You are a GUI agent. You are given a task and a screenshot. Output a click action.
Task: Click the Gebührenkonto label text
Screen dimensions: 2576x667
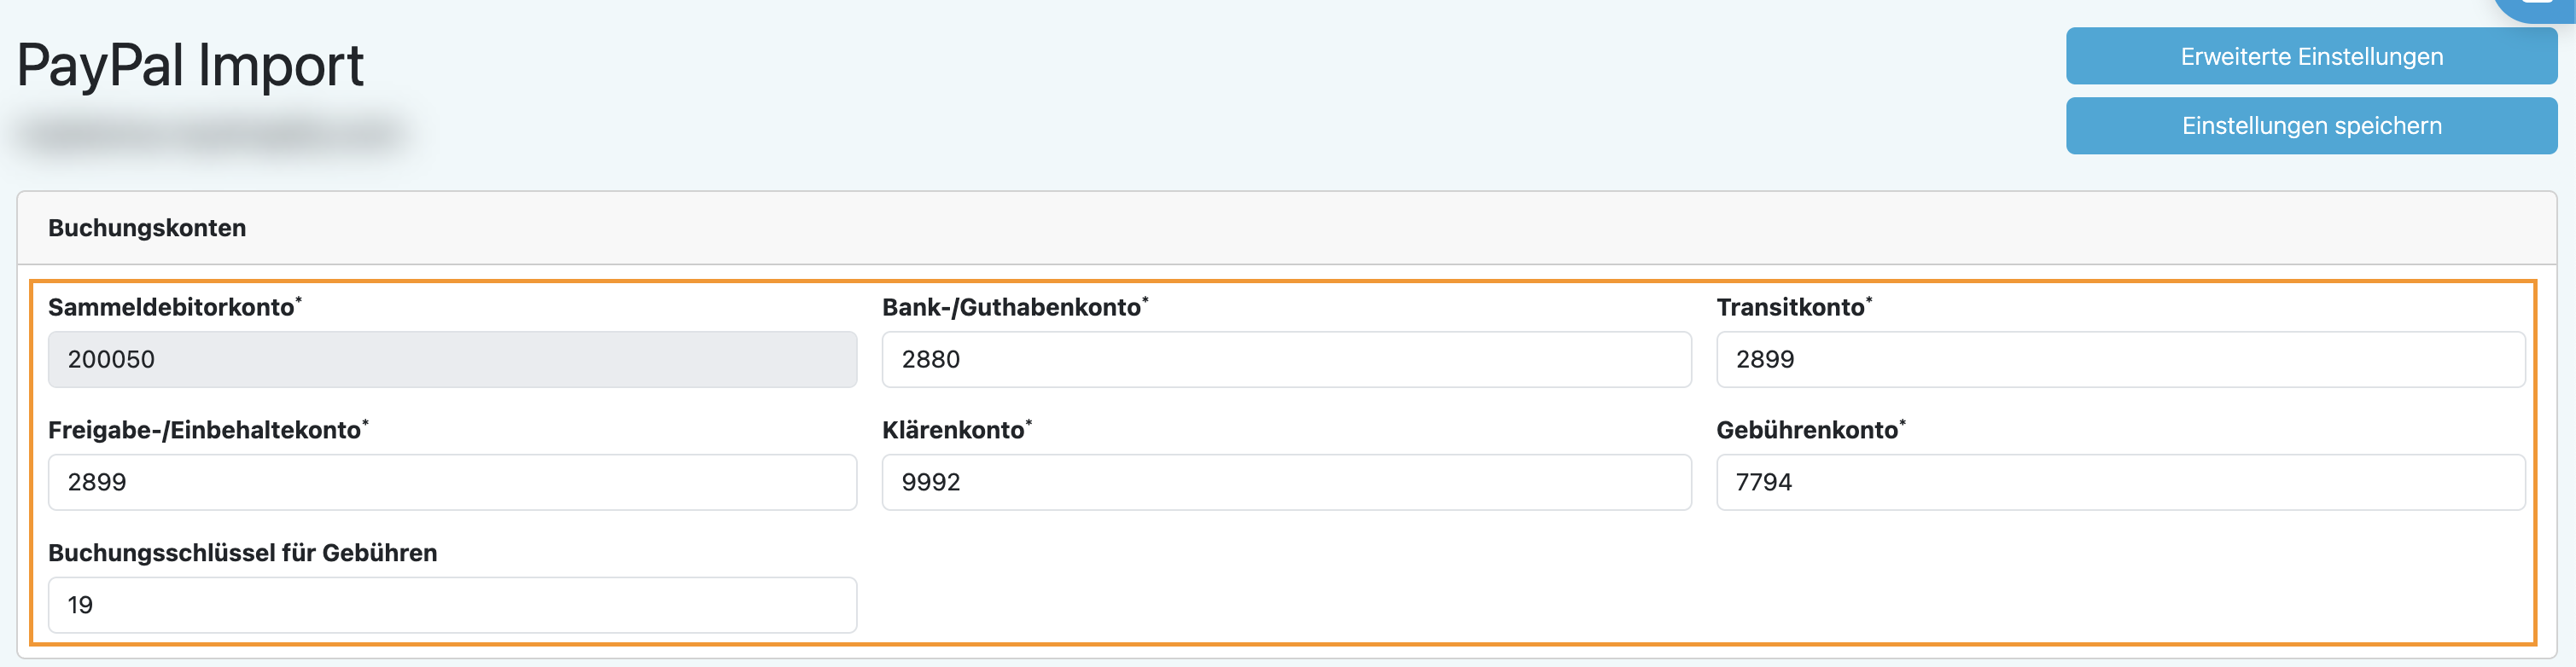[1808, 431]
